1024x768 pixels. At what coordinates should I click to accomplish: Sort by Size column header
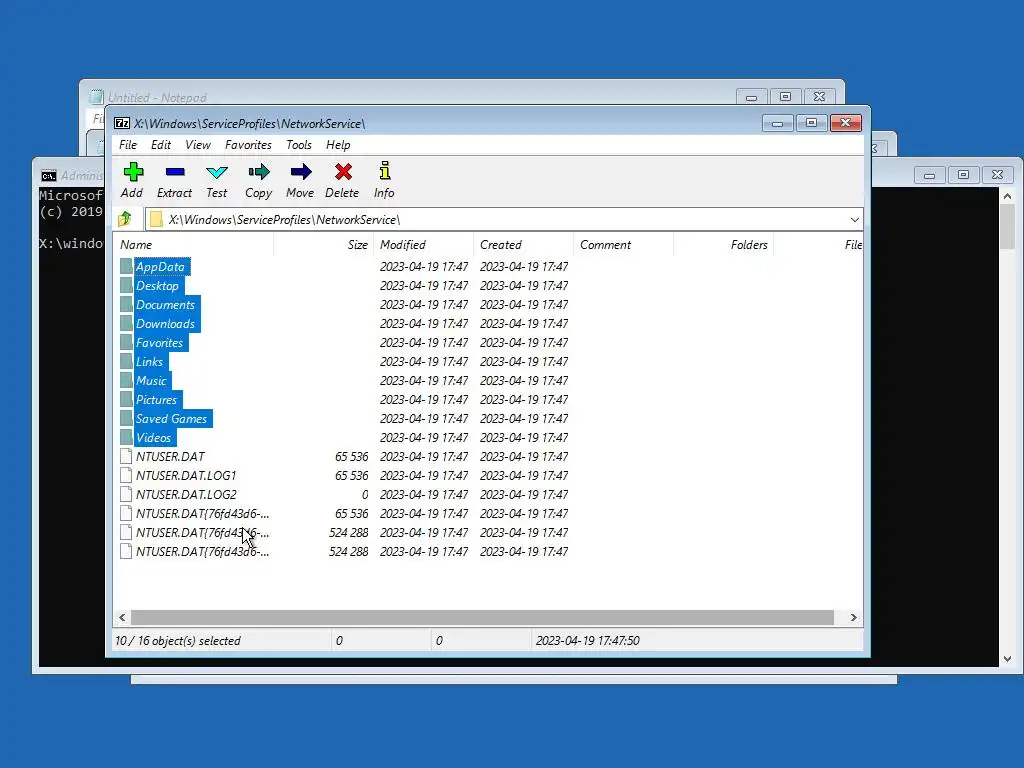pos(324,245)
